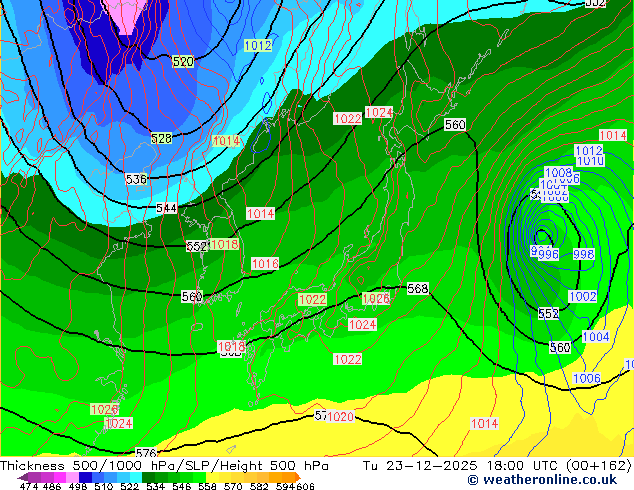Click the blue 1004 isobar label
The image size is (634, 490).
(x=596, y=336)
